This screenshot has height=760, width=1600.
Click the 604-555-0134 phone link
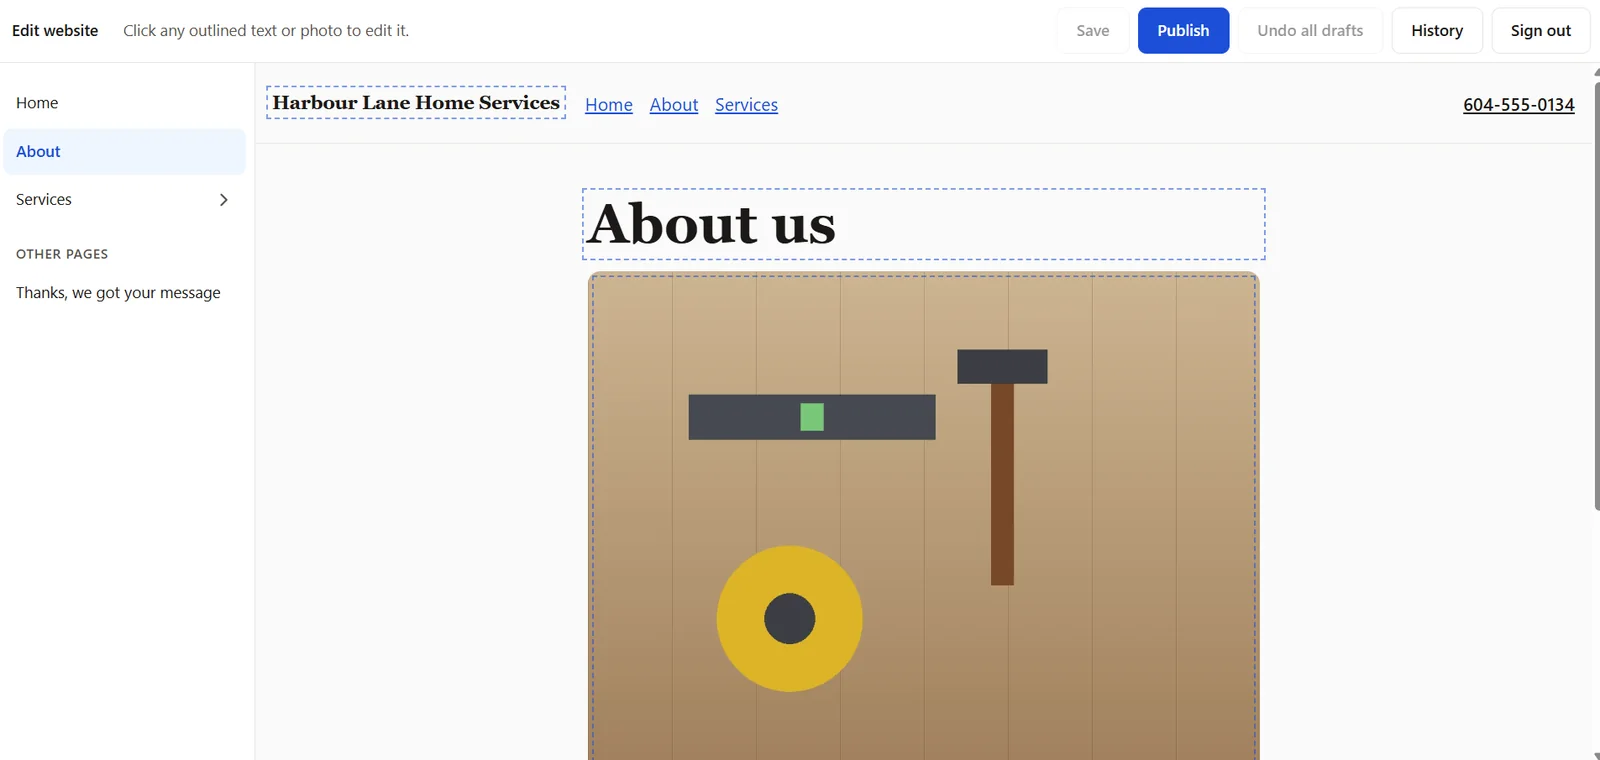pyautogui.click(x=1518, y=105)
